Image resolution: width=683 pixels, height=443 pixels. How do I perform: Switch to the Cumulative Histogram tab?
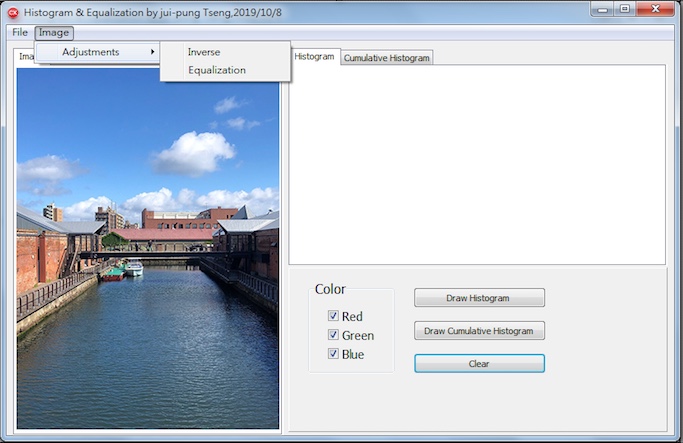(x=386, y=58)
